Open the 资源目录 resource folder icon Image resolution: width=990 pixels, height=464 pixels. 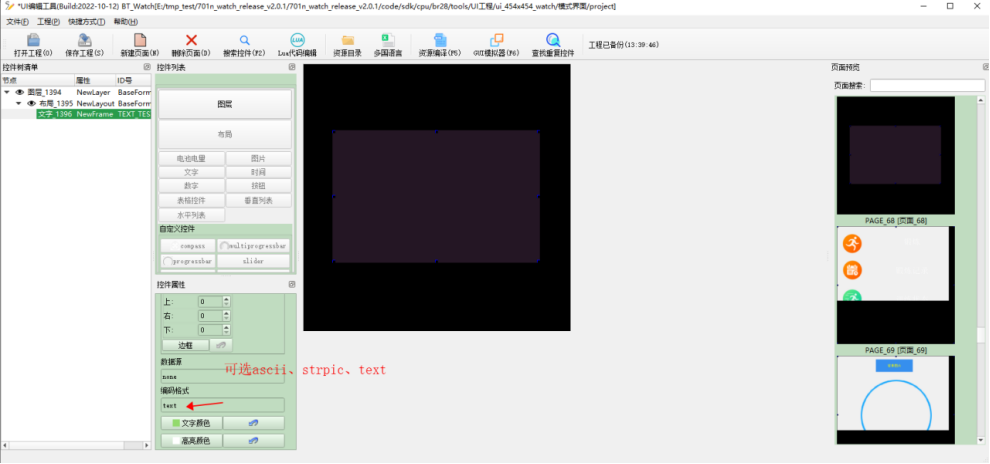(x=347, y=45)
